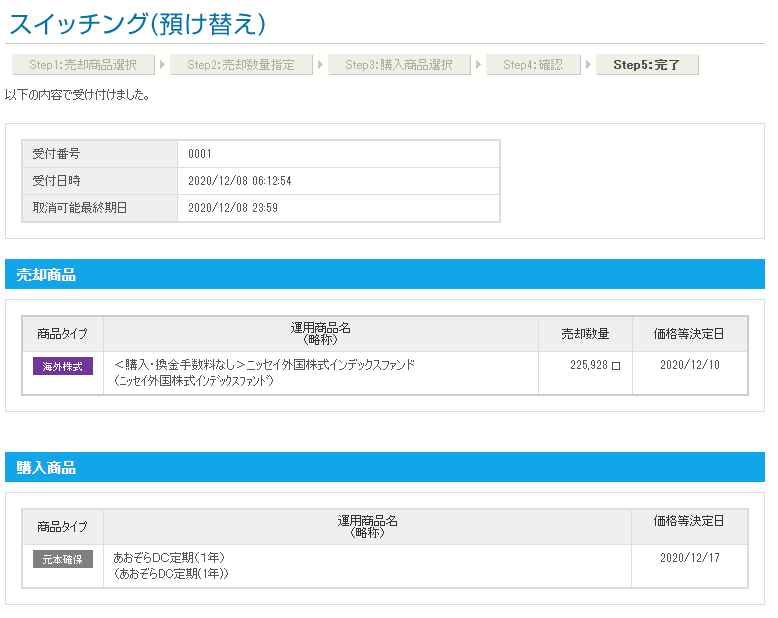Click the page title スイッチング(預け替え)
The height and width of the screenshot is (618, 778).
click(x=137, y=24)
